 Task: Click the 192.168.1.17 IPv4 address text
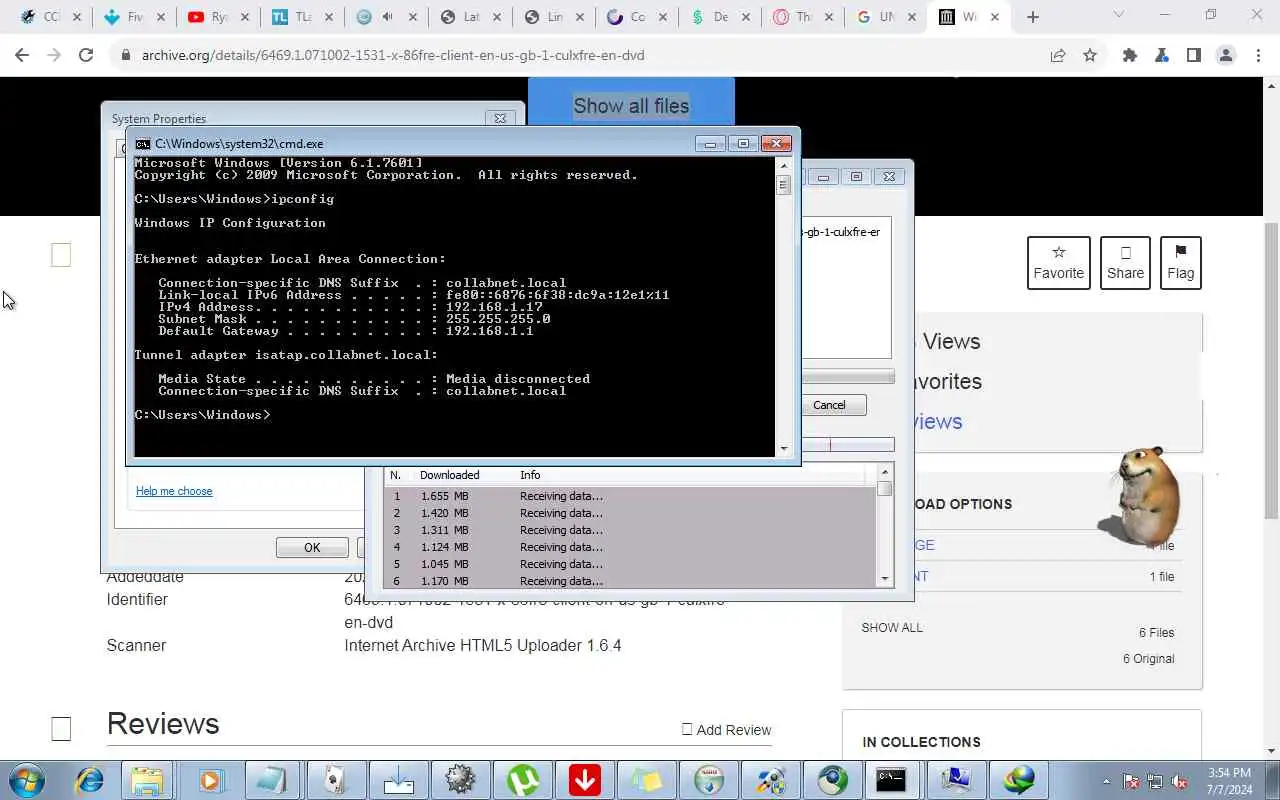(x=494, y=307)
